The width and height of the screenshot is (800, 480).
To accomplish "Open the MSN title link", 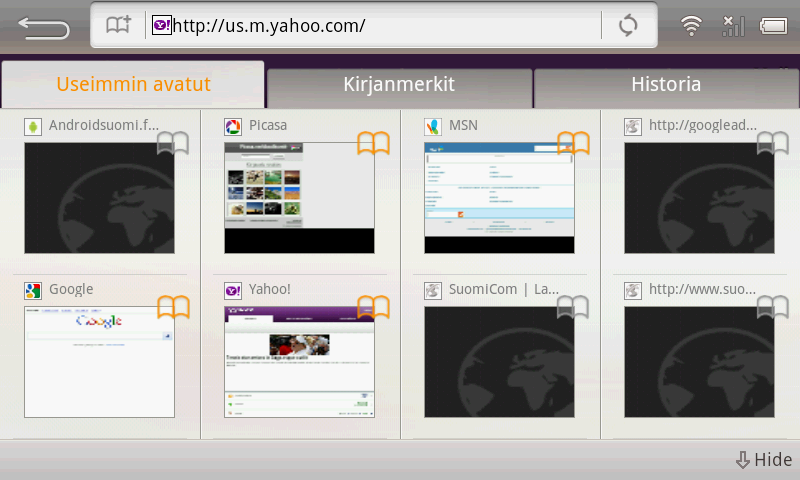I will 463,126.
